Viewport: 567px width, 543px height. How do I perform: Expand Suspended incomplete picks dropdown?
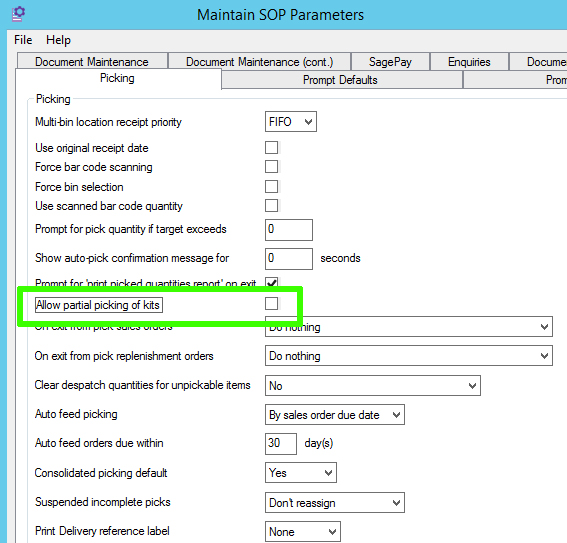coord(334,503)
